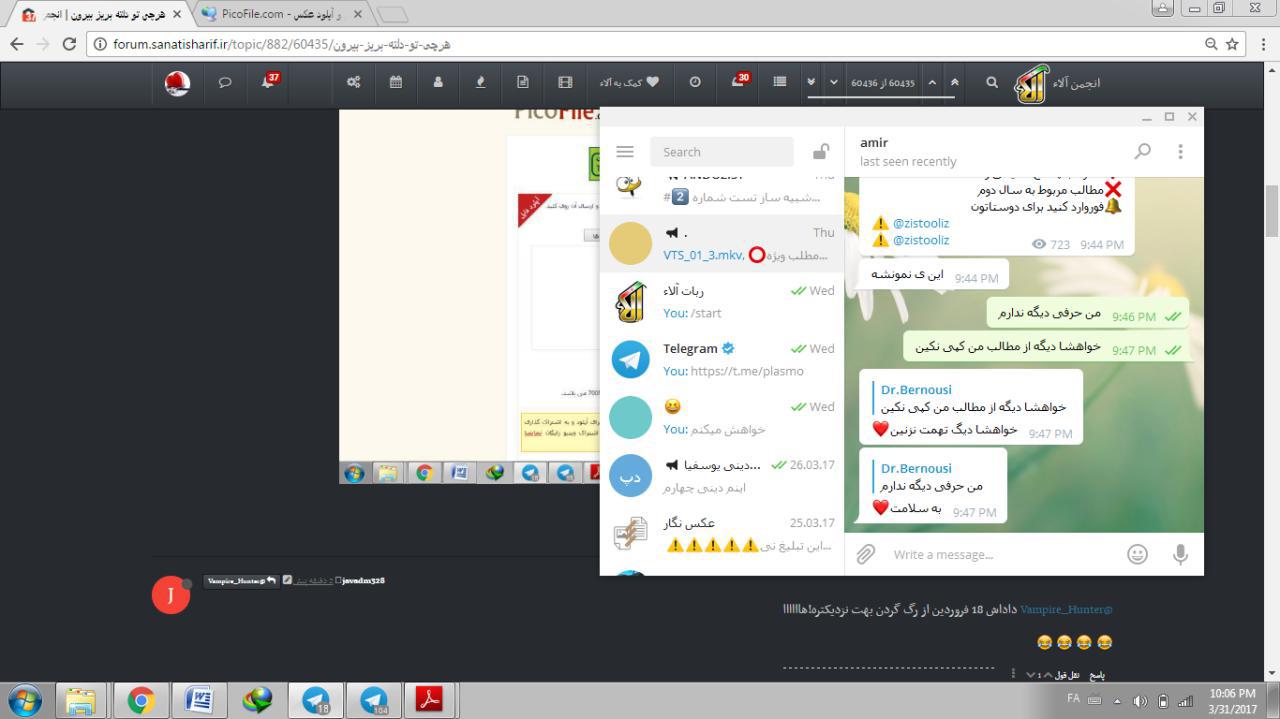
Task: Go to previous post with up chevron
Action: click(932, 82)
